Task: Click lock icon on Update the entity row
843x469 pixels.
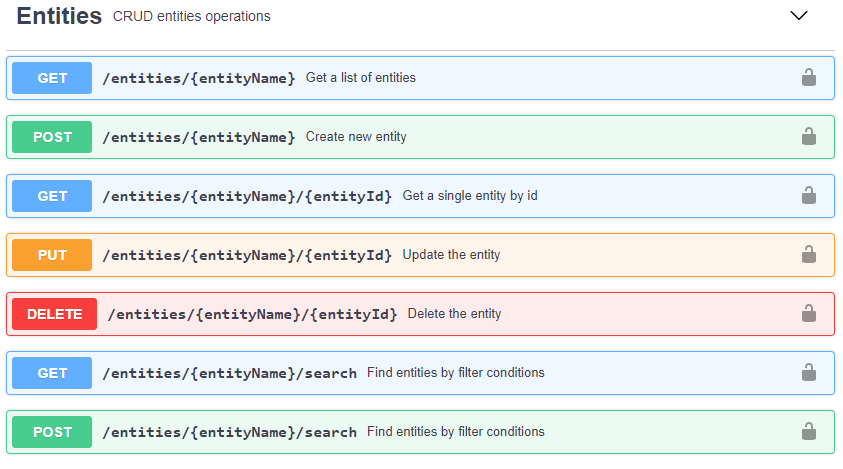Action: tap(809, 254)
